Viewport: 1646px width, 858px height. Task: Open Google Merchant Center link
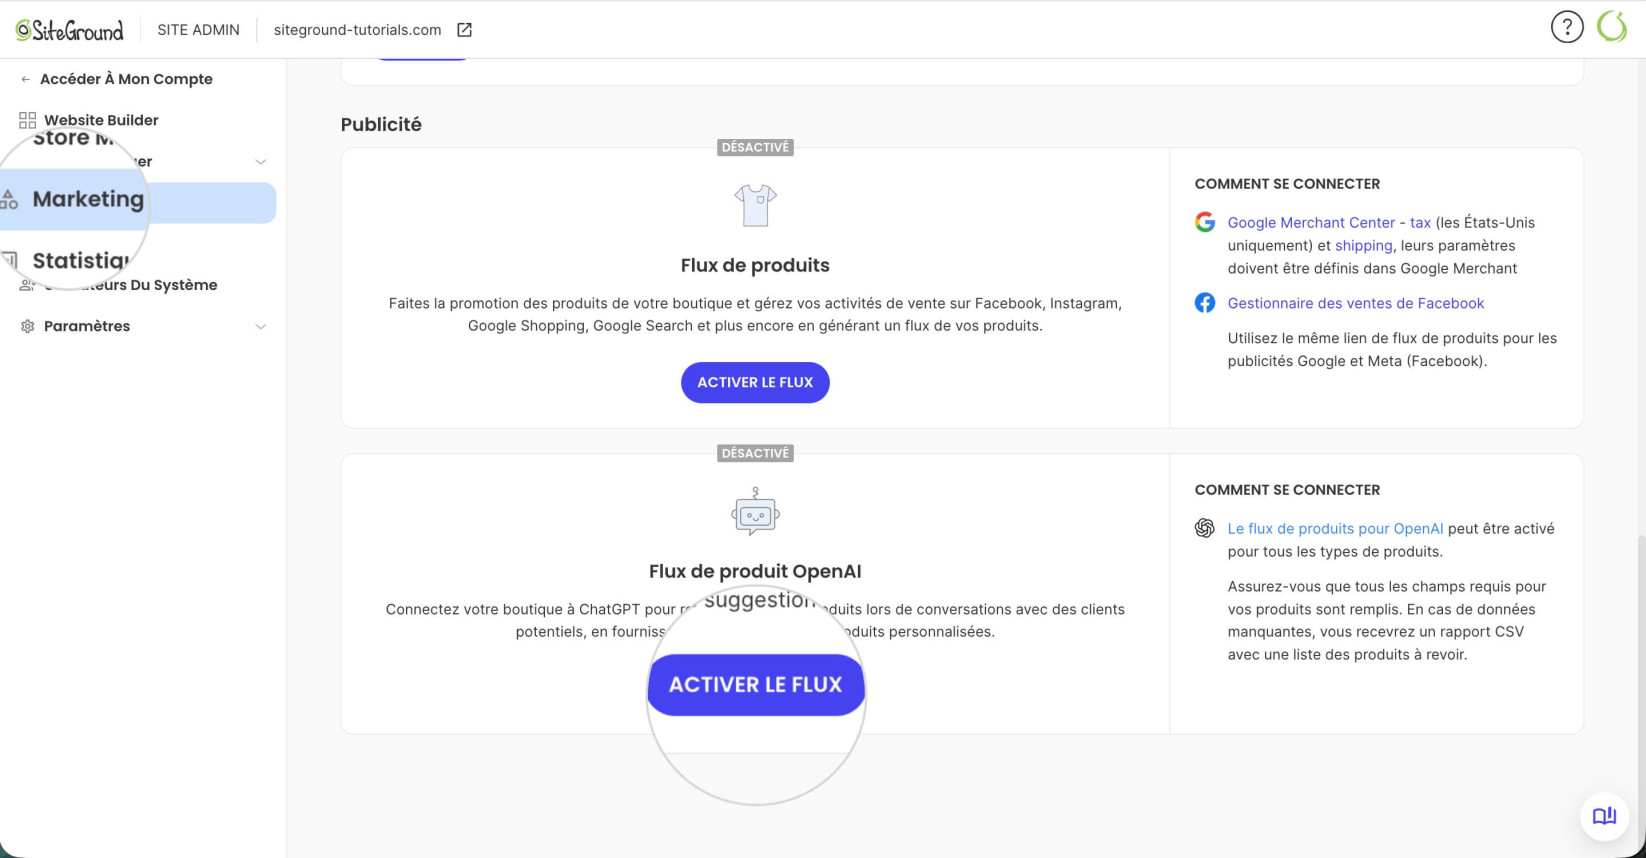pos(1311,222)
